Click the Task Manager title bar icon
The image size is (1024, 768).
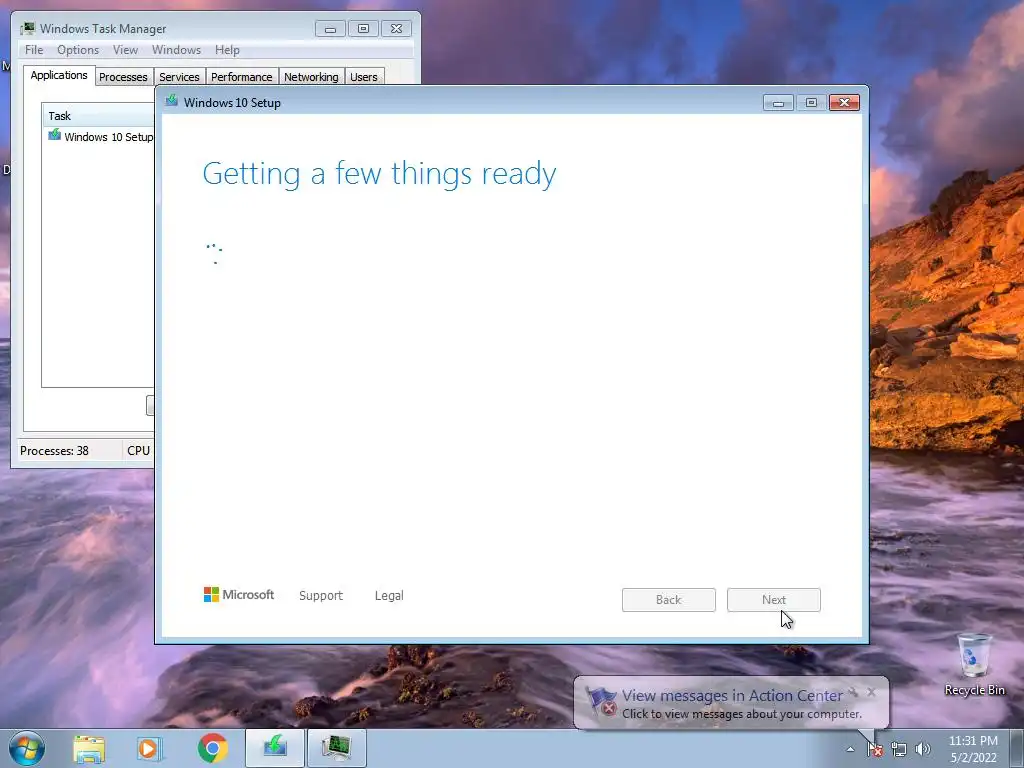pos(27,28)
